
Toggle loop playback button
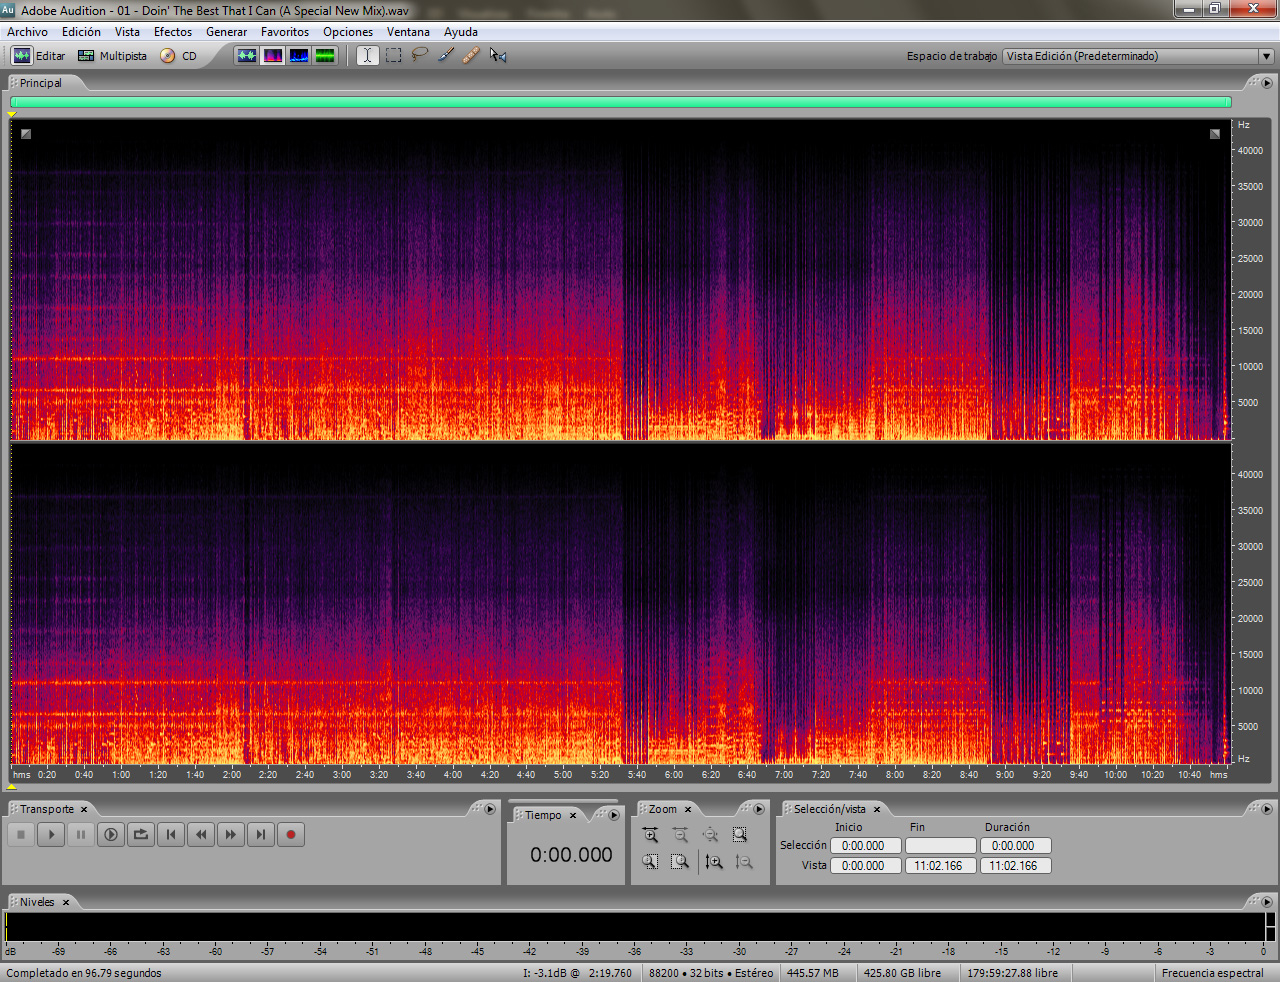click(141, 834)
